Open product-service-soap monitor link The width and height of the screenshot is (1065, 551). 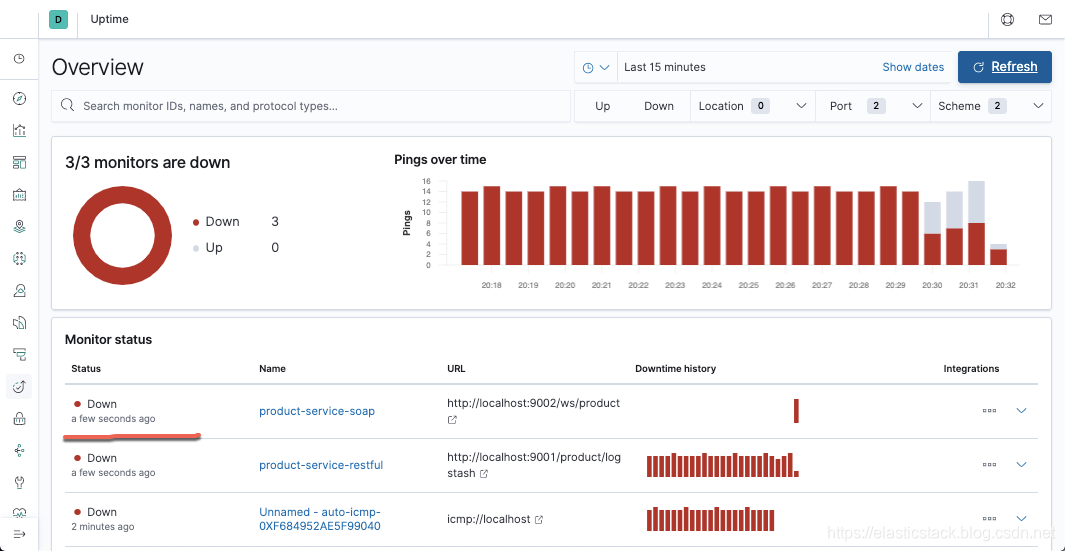pyautogui.click(x=317, y=411)
